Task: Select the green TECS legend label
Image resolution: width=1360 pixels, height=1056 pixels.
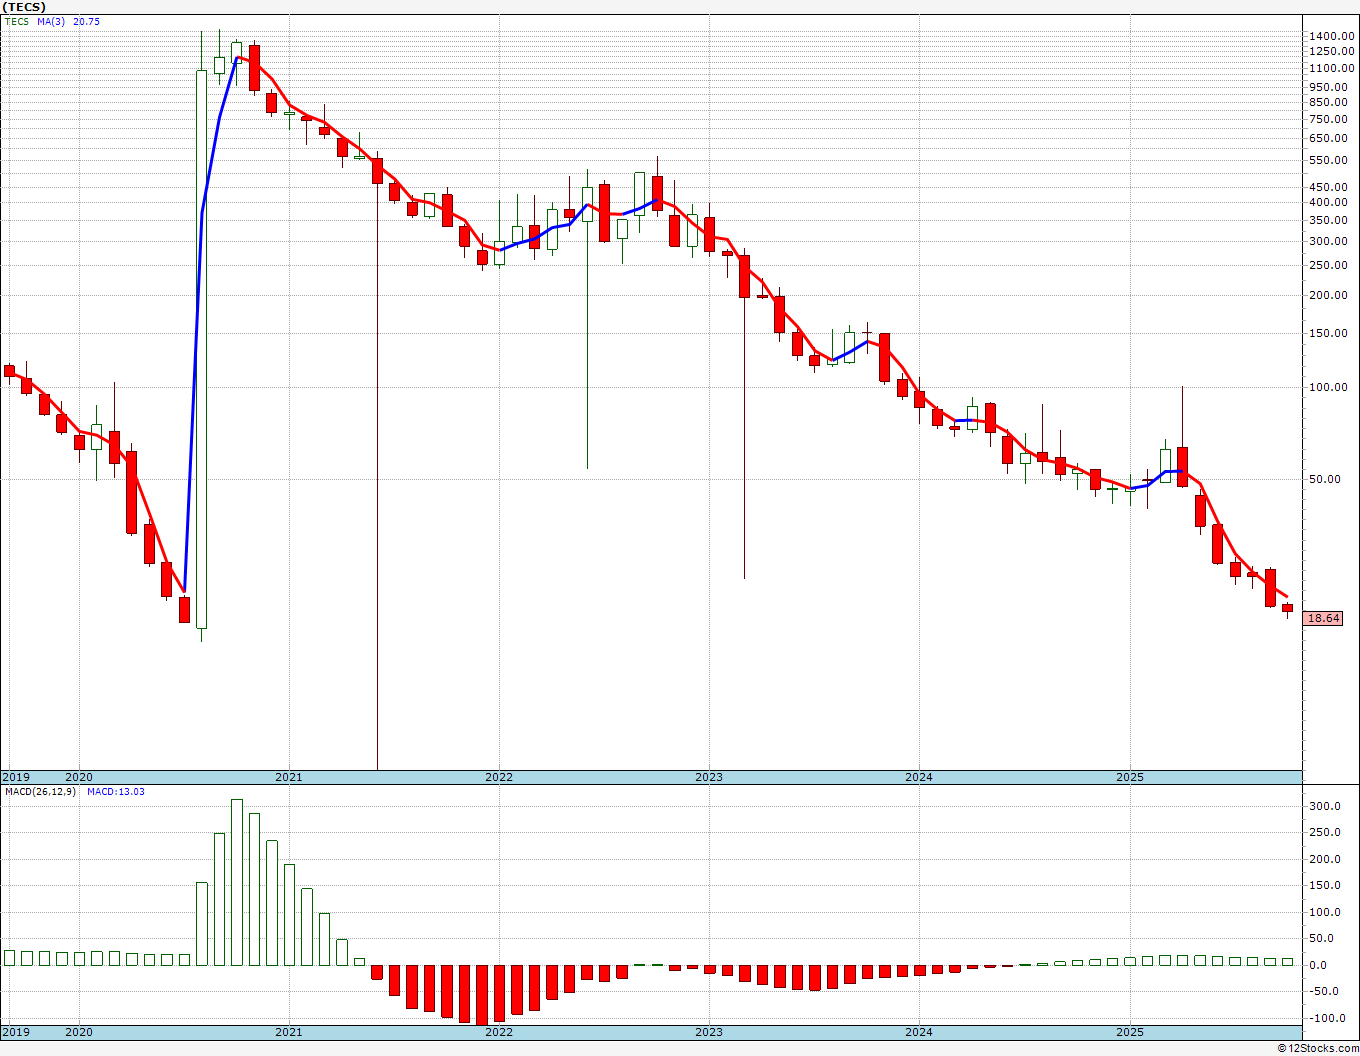Action: pos(17,22)
